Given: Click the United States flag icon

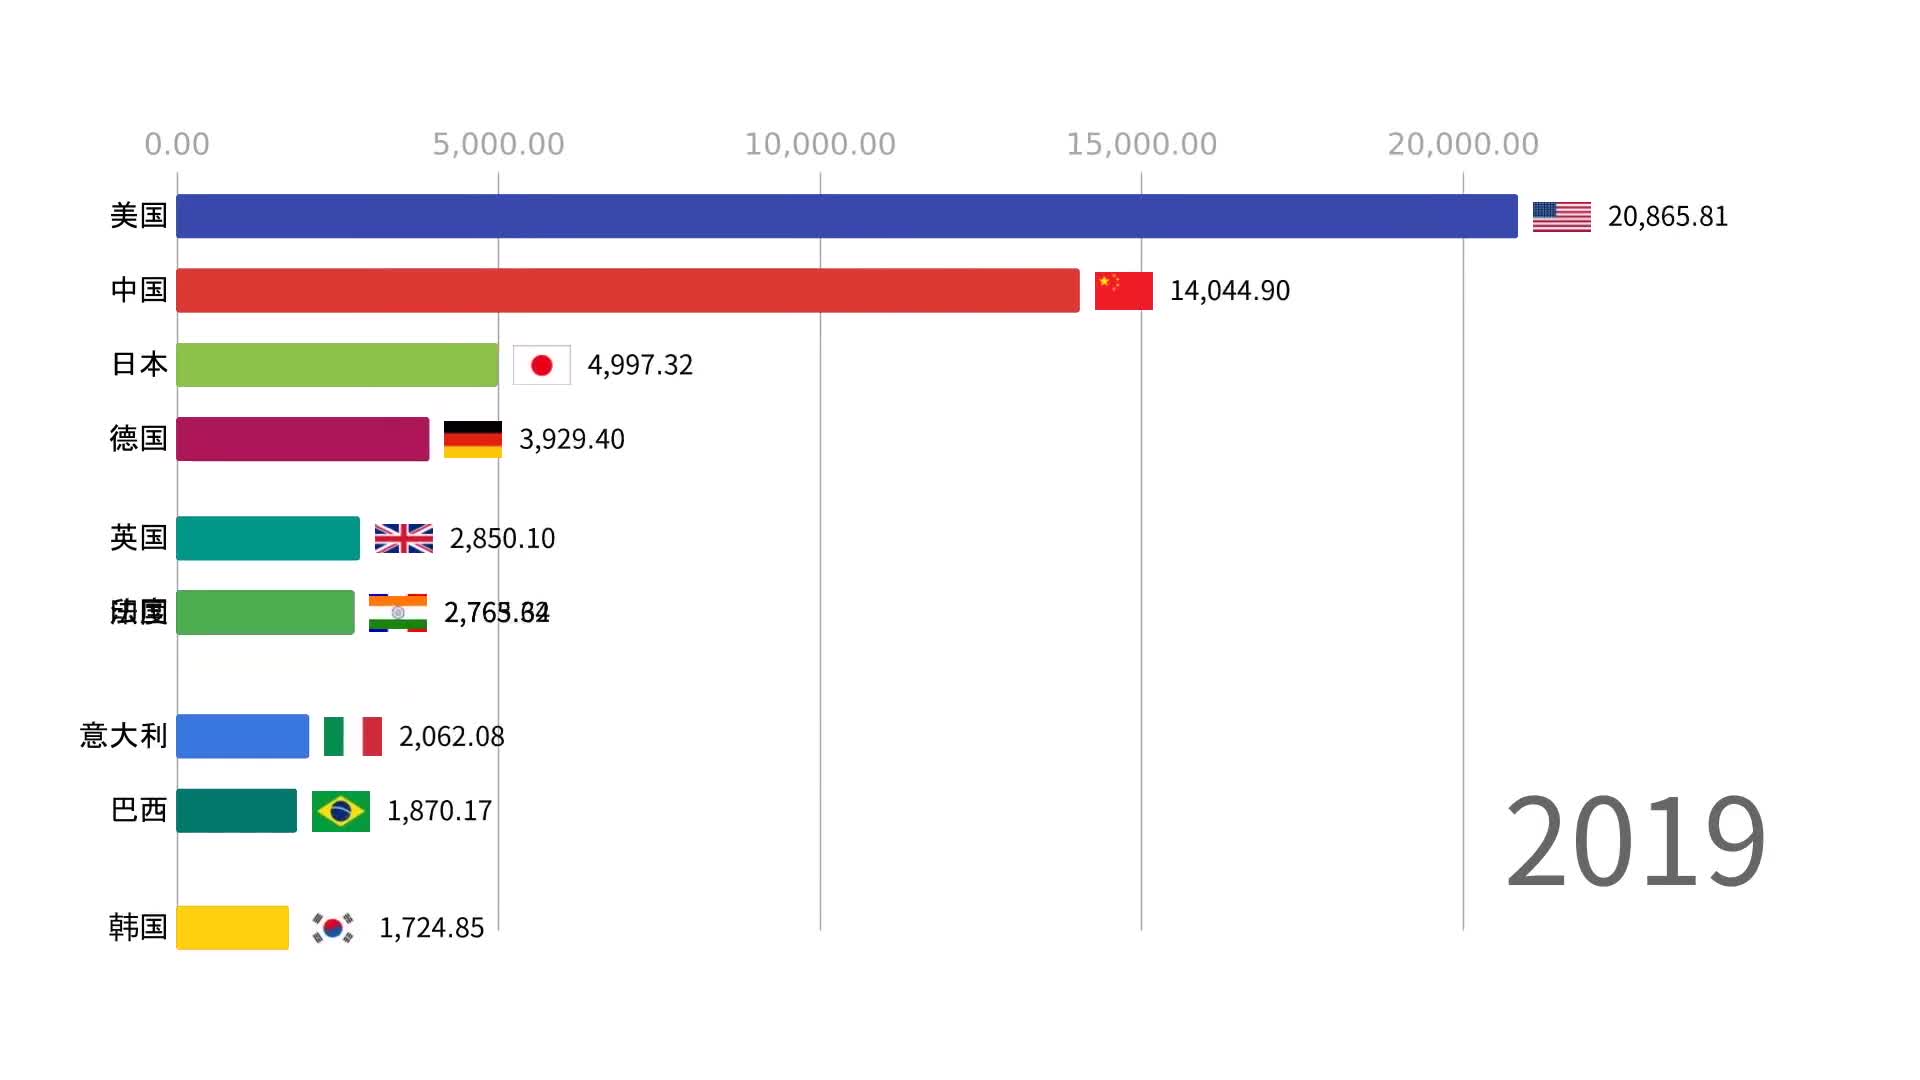Looking at the screenshot, I should pos(1561,217).
